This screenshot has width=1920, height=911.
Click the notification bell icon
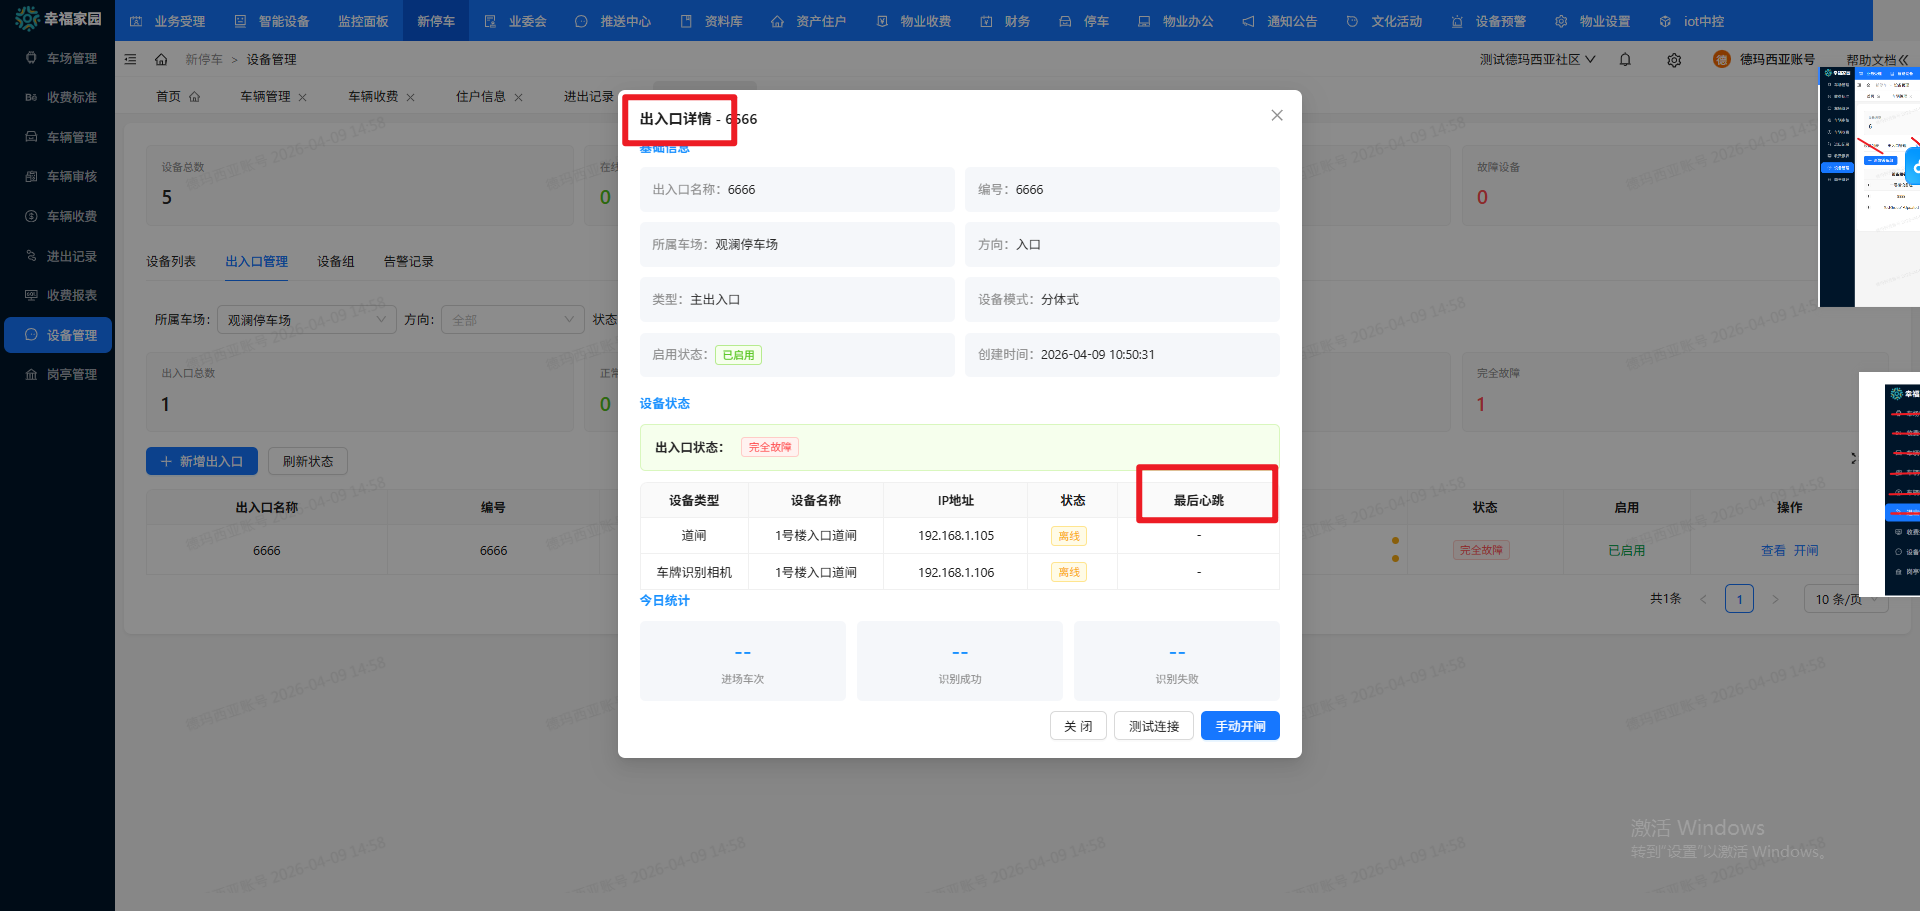coord(1625,60)
